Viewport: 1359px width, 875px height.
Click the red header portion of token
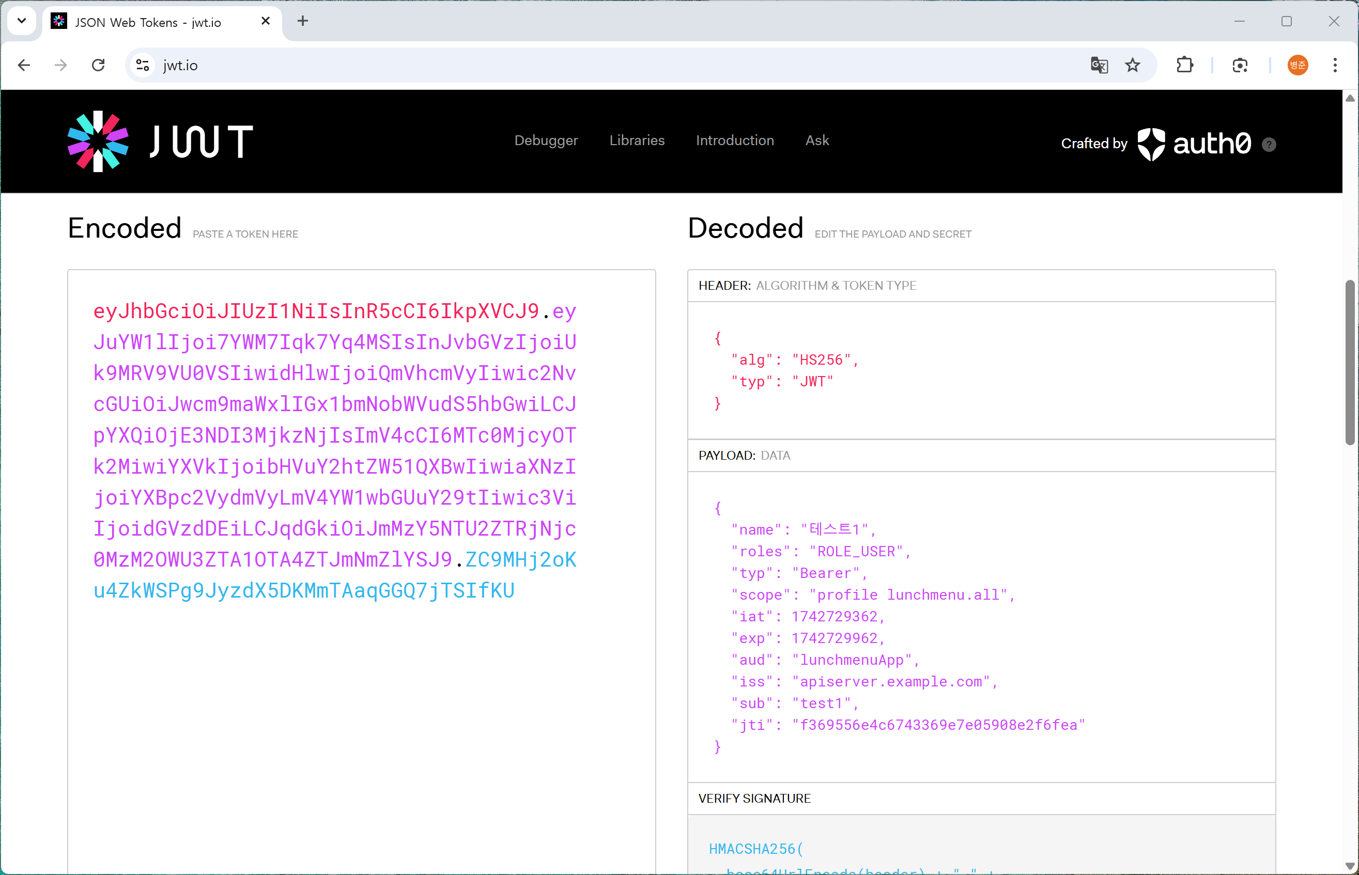(x=316, y=311)
